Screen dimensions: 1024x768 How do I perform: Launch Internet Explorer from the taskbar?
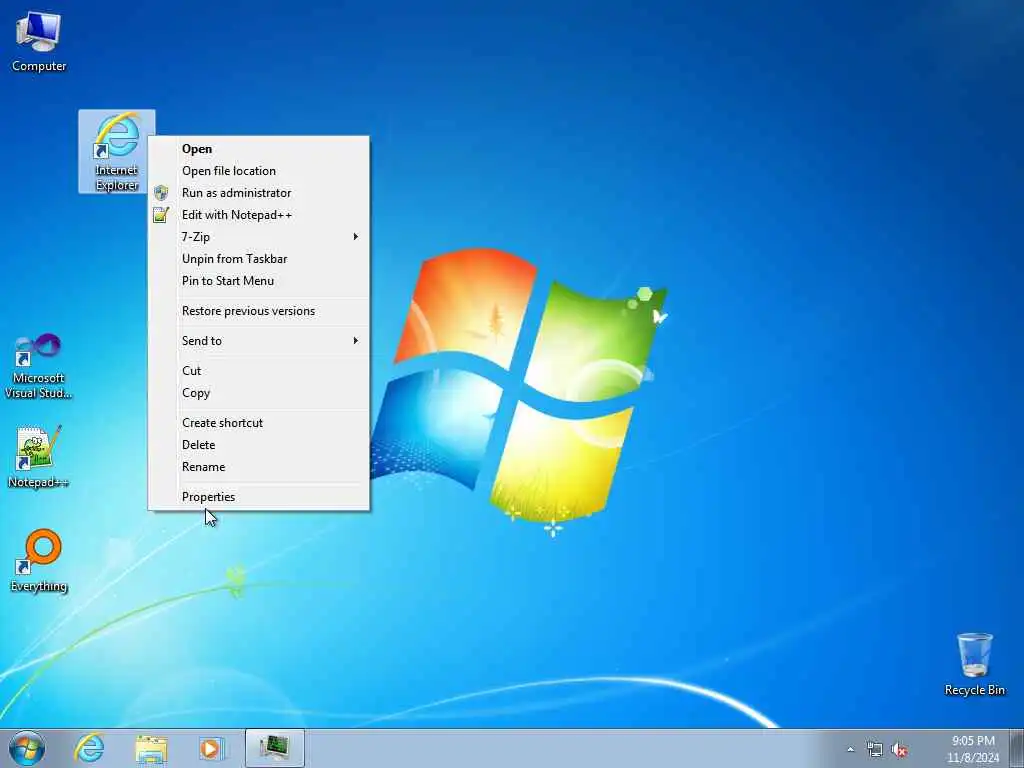coord(89,748)
